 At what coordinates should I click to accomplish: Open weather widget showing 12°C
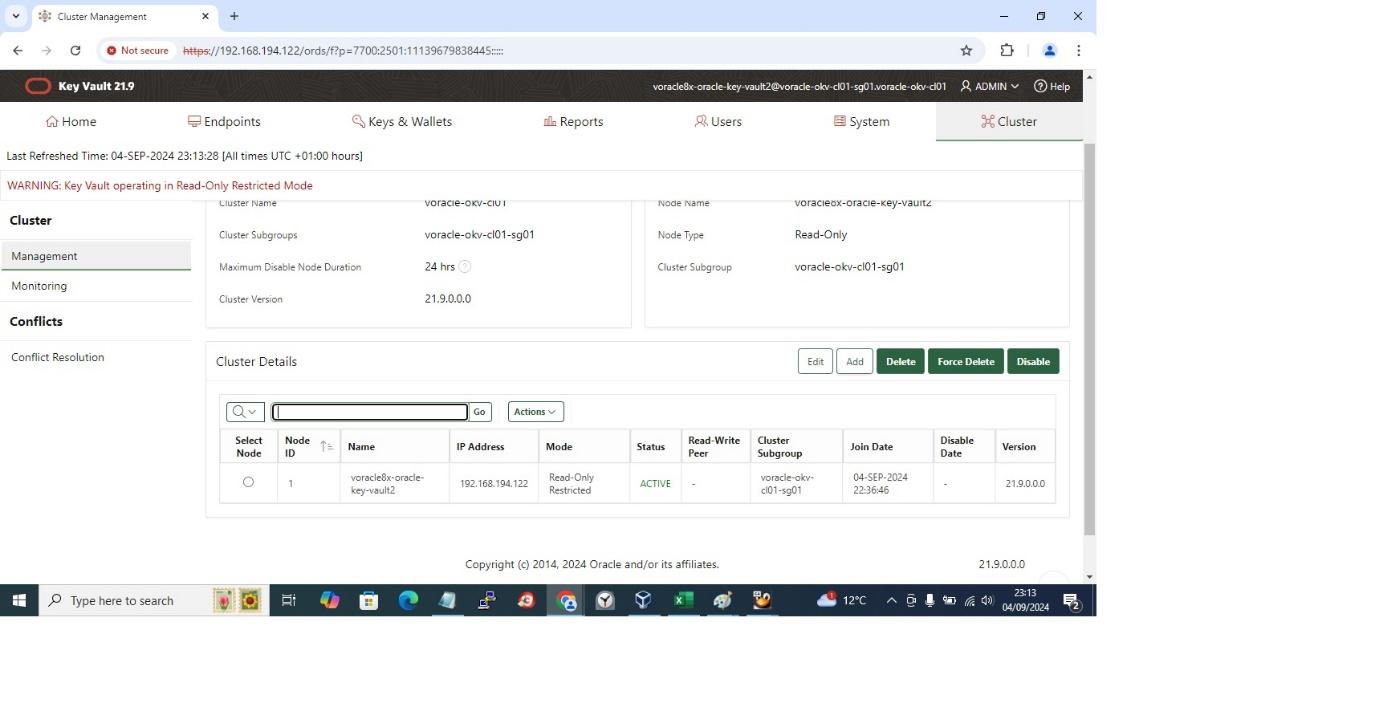tap(842, 600)
